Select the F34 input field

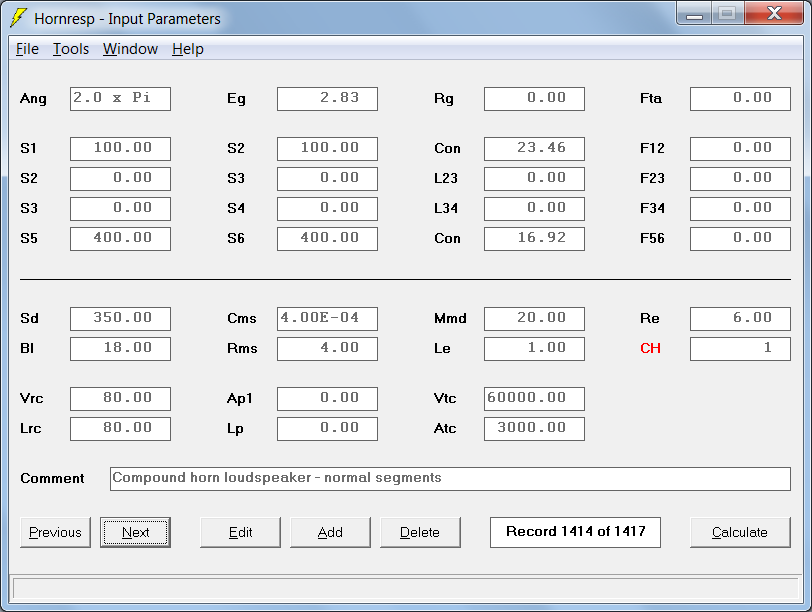tap(741, 209)
